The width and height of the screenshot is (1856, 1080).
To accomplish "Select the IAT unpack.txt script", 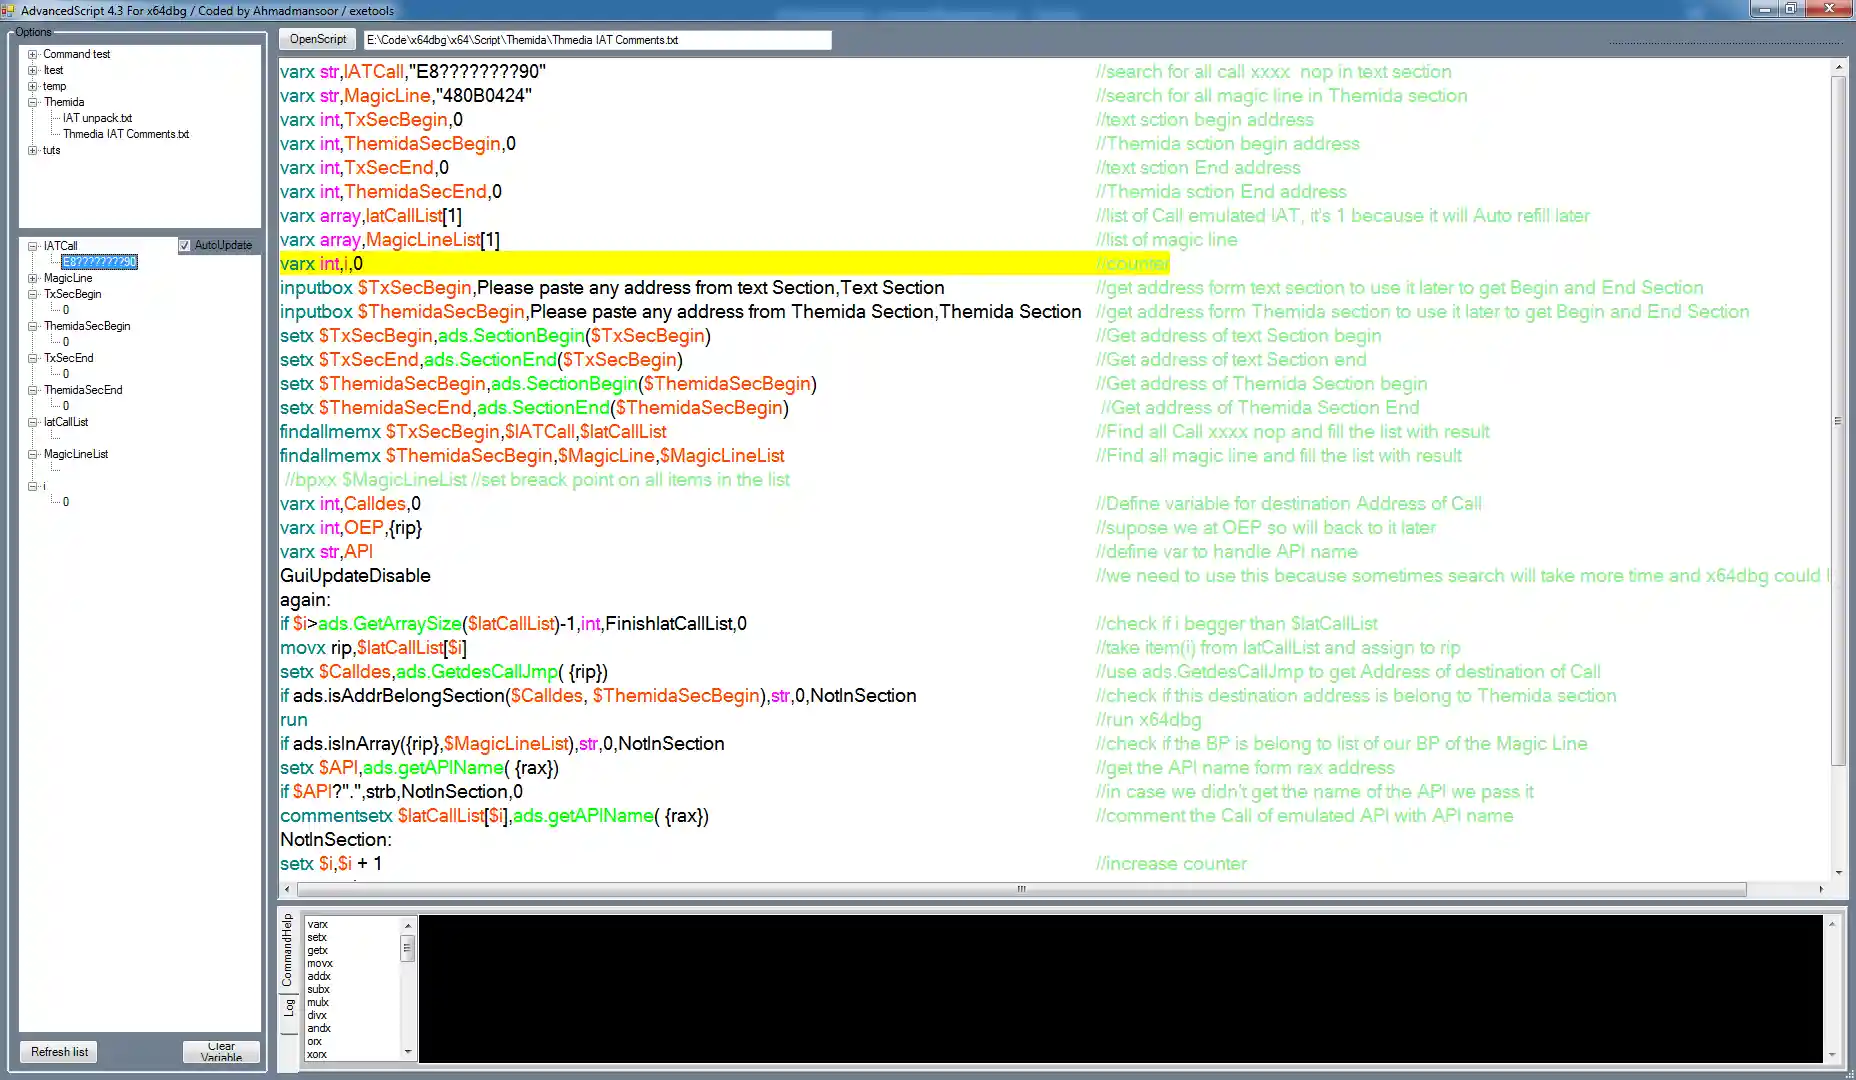I will pyautogui.click(x=97, y=118).
